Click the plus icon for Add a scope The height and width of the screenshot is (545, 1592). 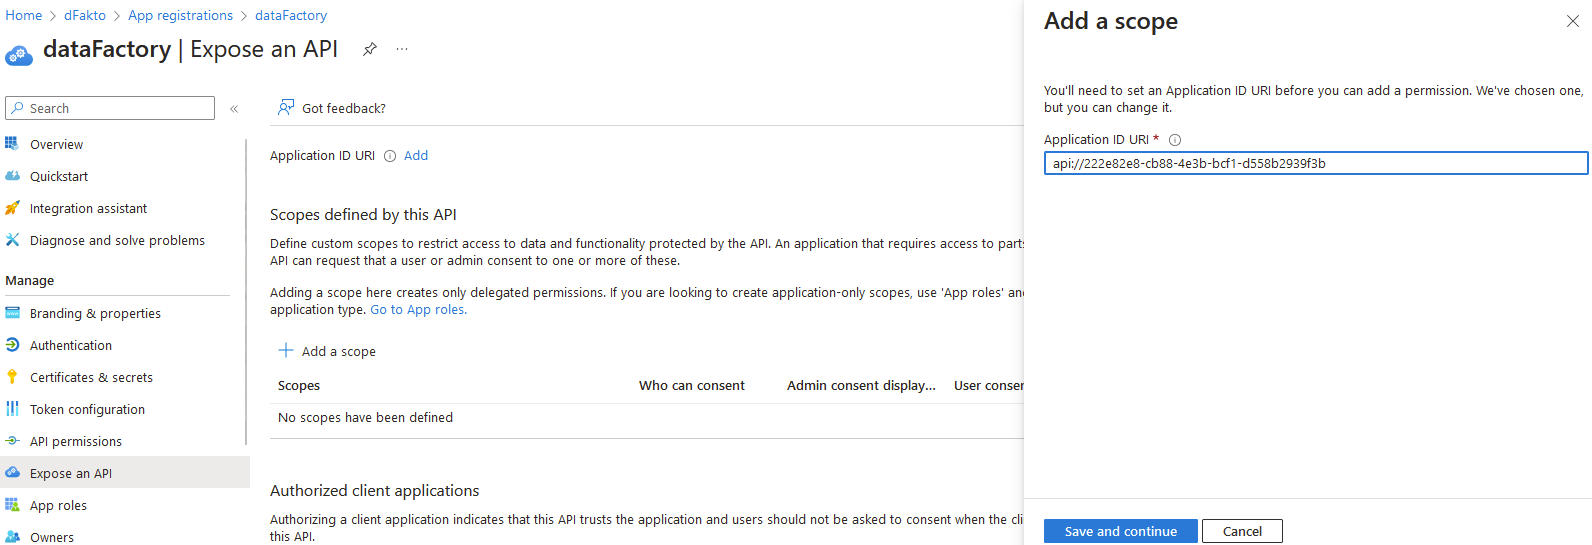(x=286, y=351)
